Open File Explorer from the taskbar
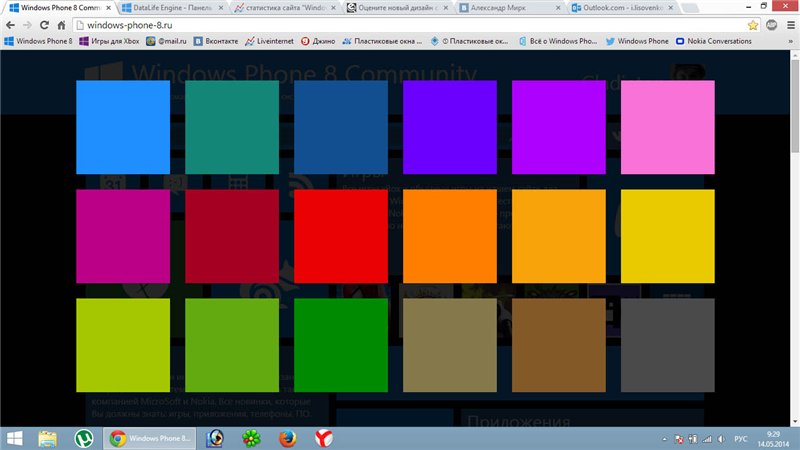800x450 pixels. [47, 438]
